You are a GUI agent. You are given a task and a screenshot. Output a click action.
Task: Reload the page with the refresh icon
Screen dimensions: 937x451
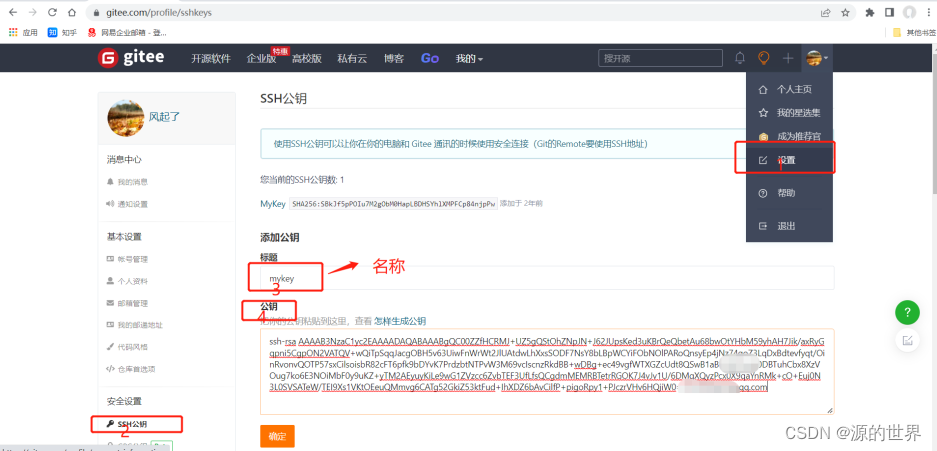[52, 13]
